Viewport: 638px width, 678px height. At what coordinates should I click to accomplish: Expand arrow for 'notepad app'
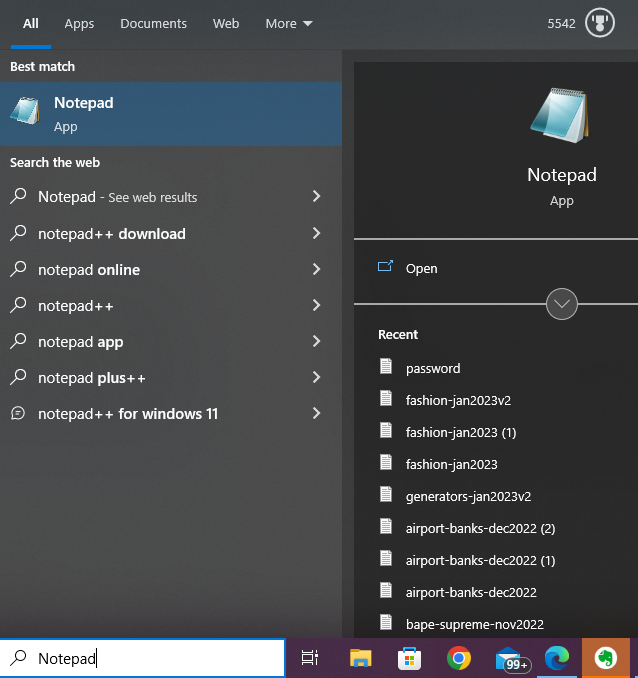[317, 341]
